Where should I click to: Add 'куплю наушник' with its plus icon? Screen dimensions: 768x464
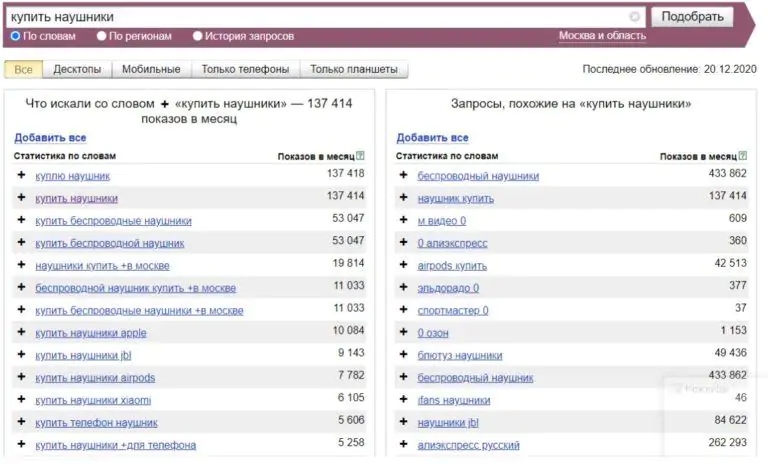(x=21, y=175)
